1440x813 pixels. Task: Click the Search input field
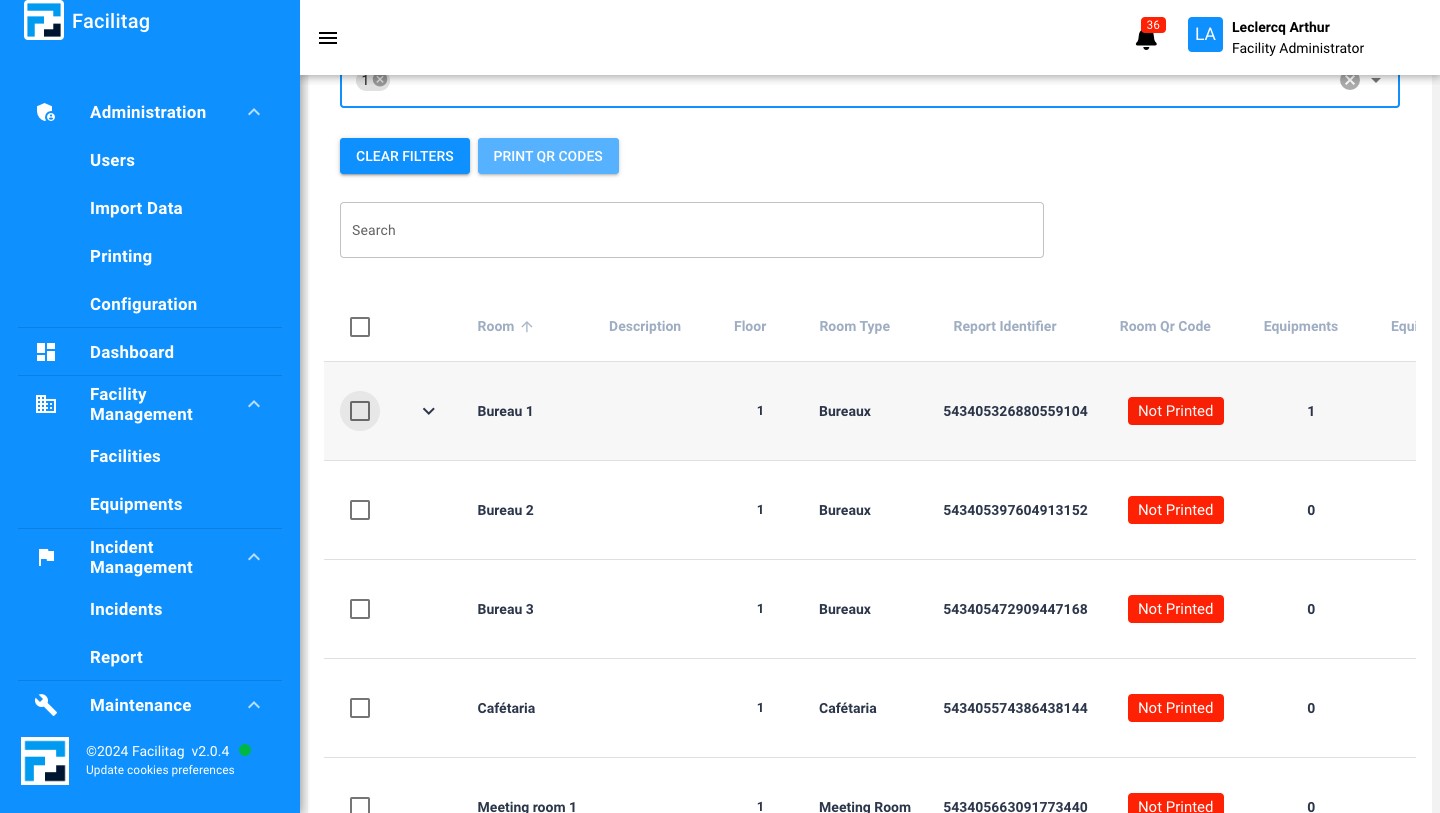tap(691, 230)
